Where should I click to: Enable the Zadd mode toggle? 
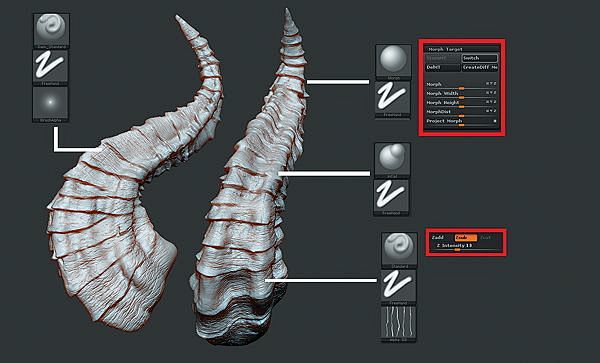click(x=438, y=238)
